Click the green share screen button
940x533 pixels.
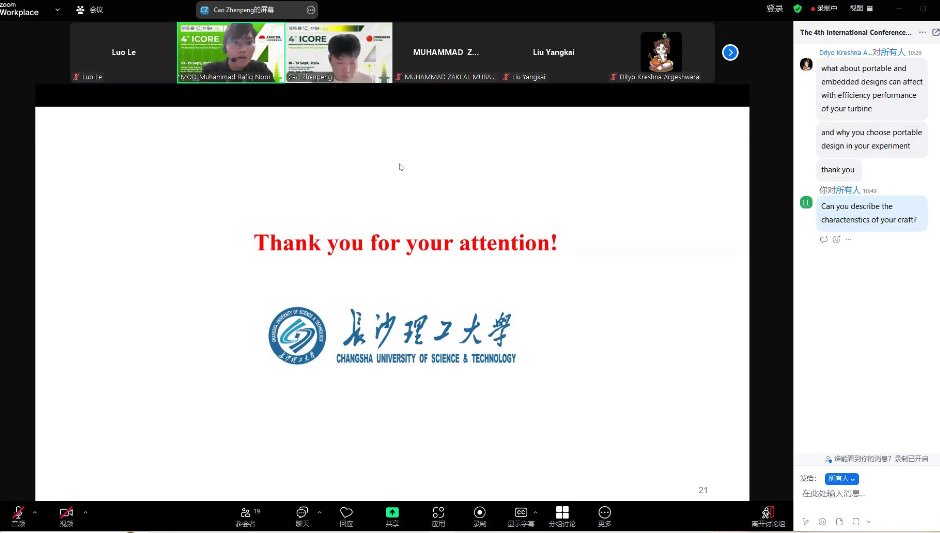coord(392,513)
